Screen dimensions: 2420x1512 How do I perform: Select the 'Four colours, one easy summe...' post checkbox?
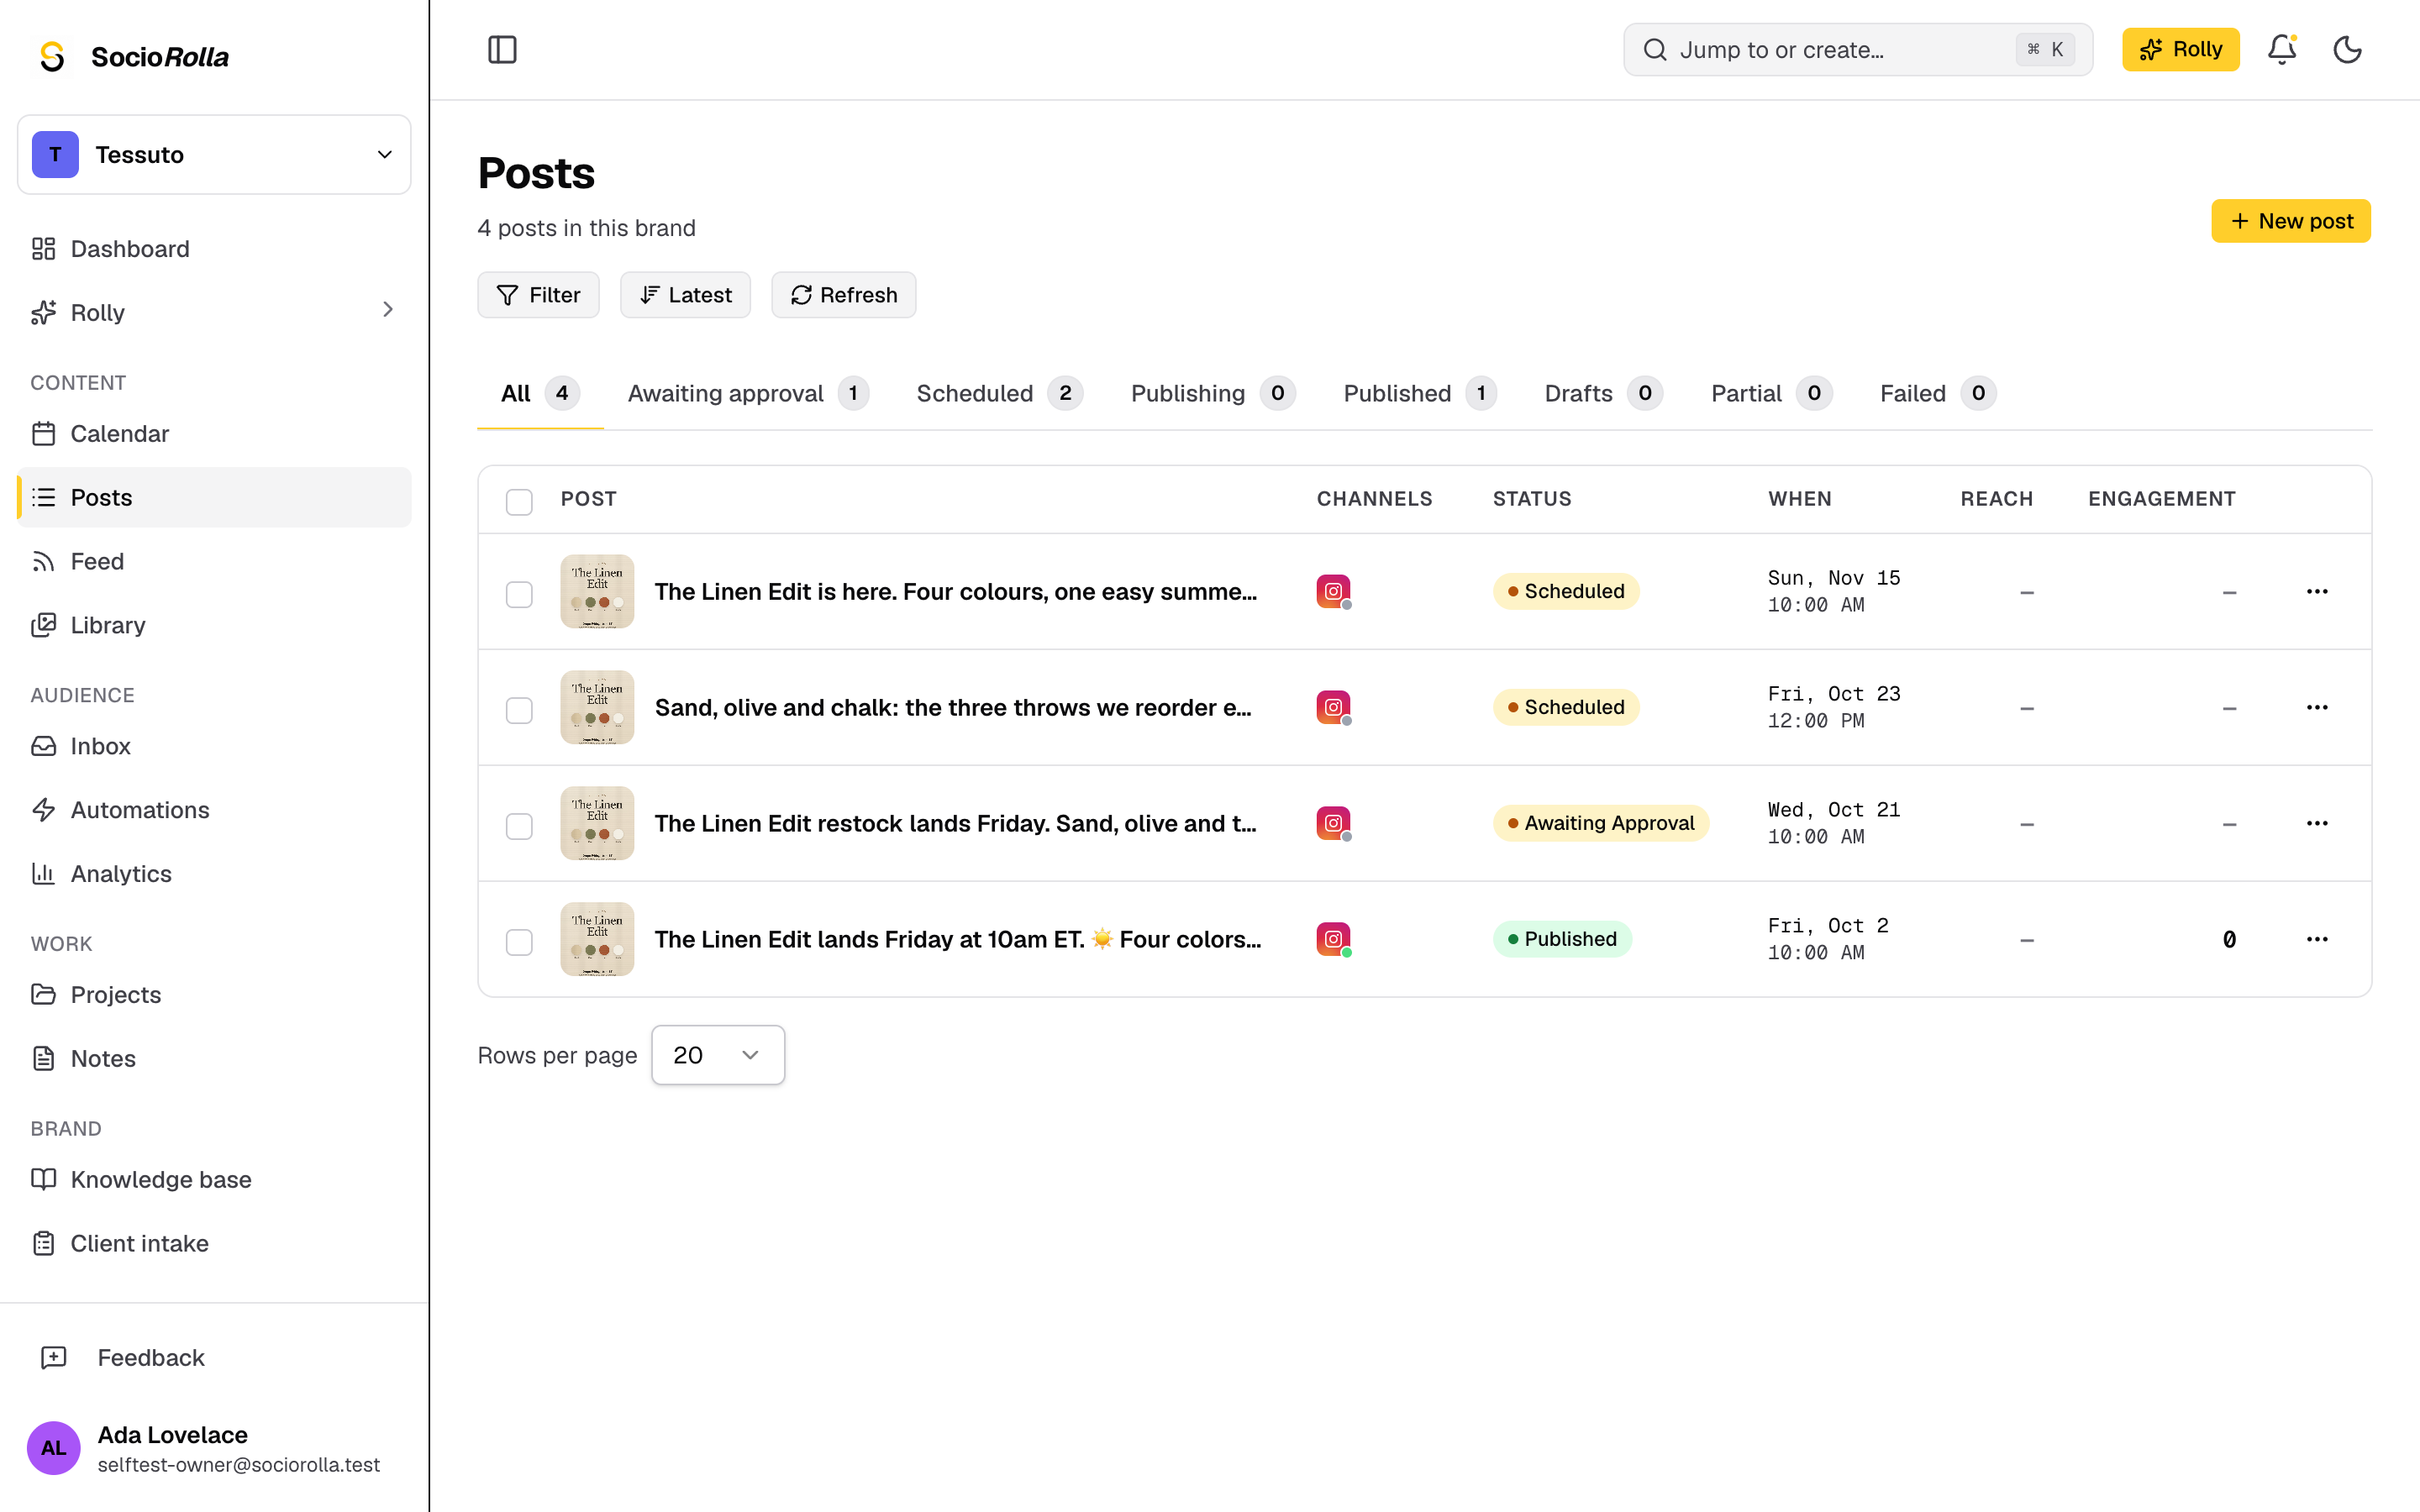(x=519, y=594)
